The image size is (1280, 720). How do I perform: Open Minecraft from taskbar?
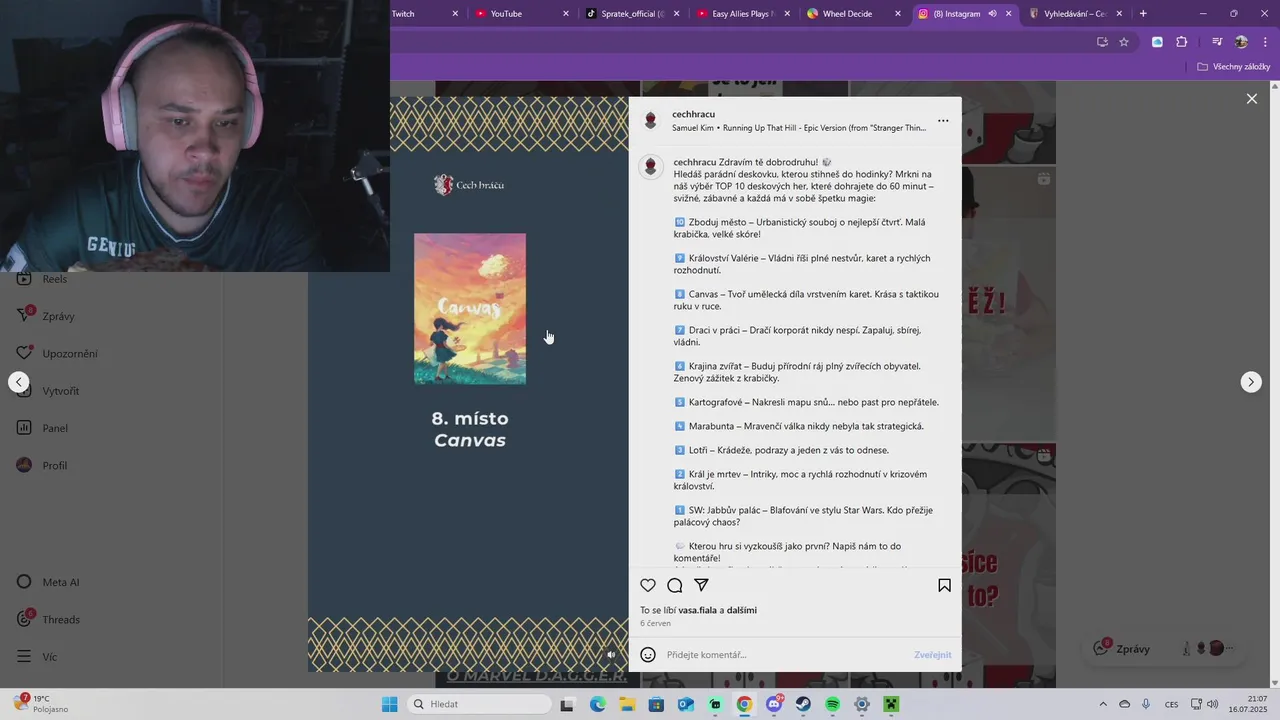point(892,704)
